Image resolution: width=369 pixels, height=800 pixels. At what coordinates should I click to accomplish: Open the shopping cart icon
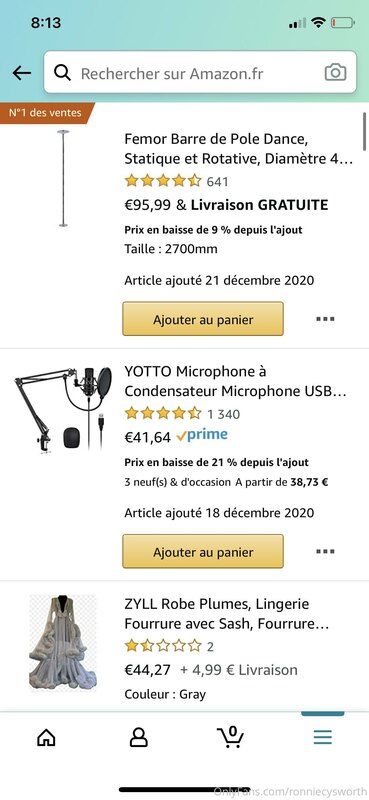point(231,736)
